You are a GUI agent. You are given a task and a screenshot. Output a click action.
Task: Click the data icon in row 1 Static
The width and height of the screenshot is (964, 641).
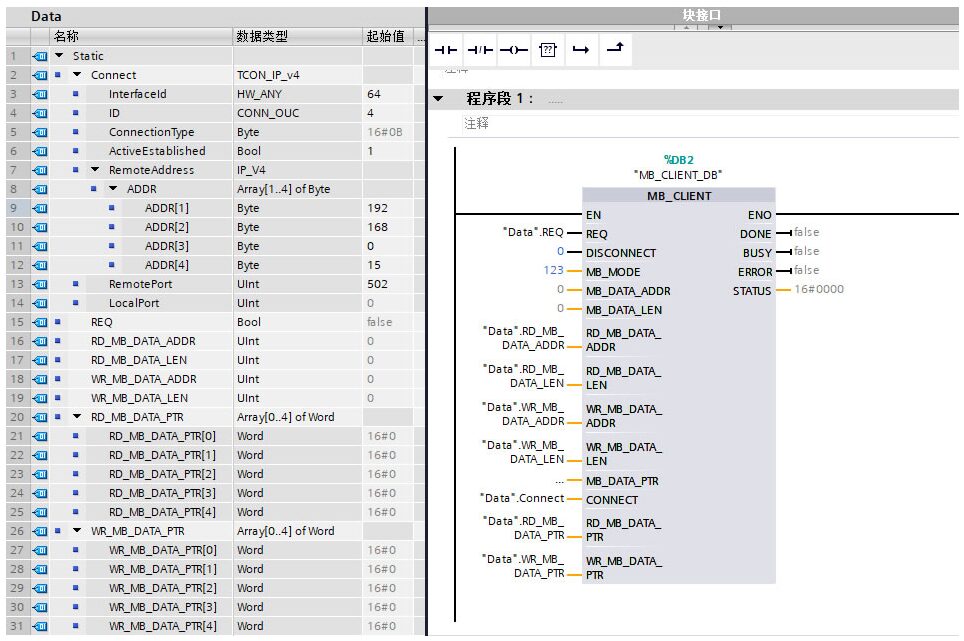[40, 56]
